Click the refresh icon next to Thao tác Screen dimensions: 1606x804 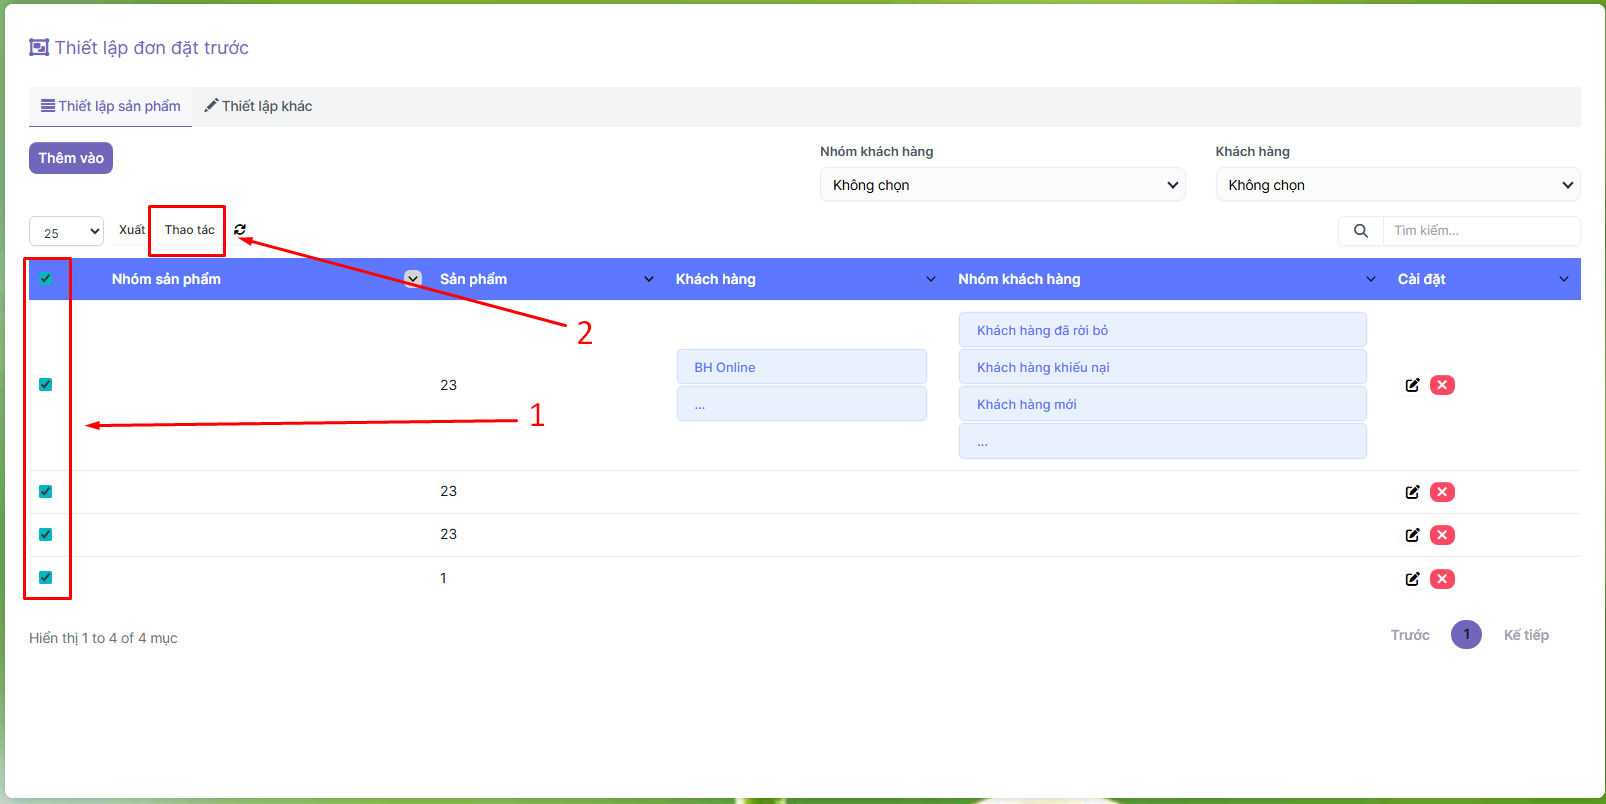tap(240, 230)
